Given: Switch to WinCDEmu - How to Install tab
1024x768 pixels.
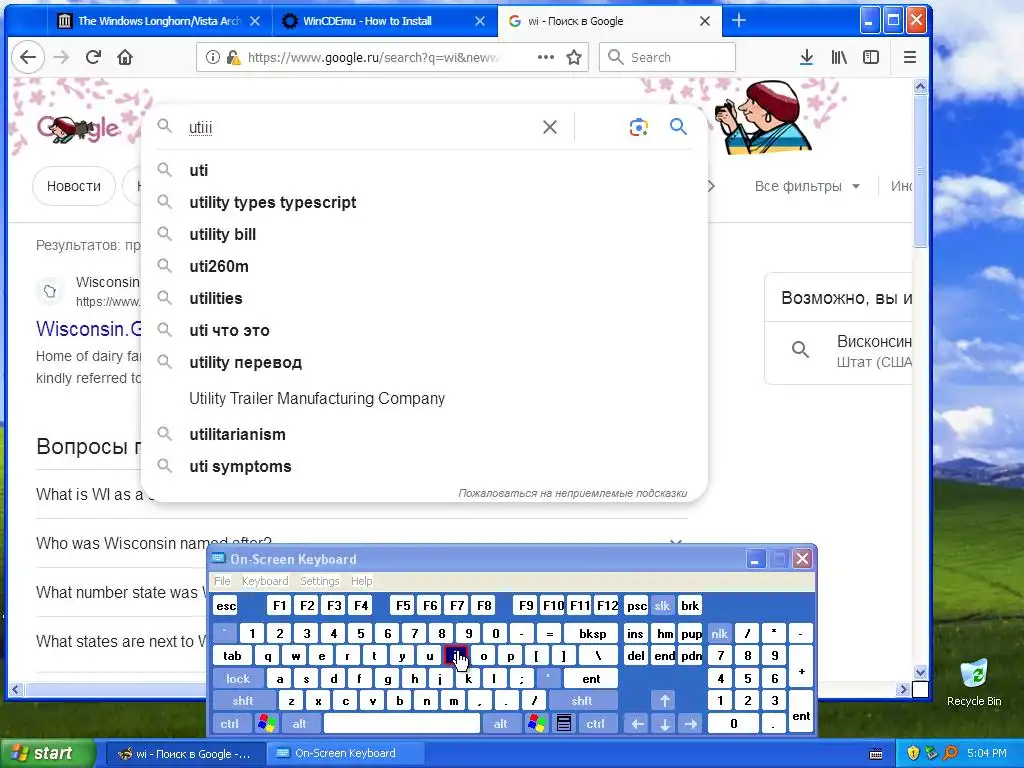Looking at the screenshot, I should pyautogui.click(x=383, y=21).
